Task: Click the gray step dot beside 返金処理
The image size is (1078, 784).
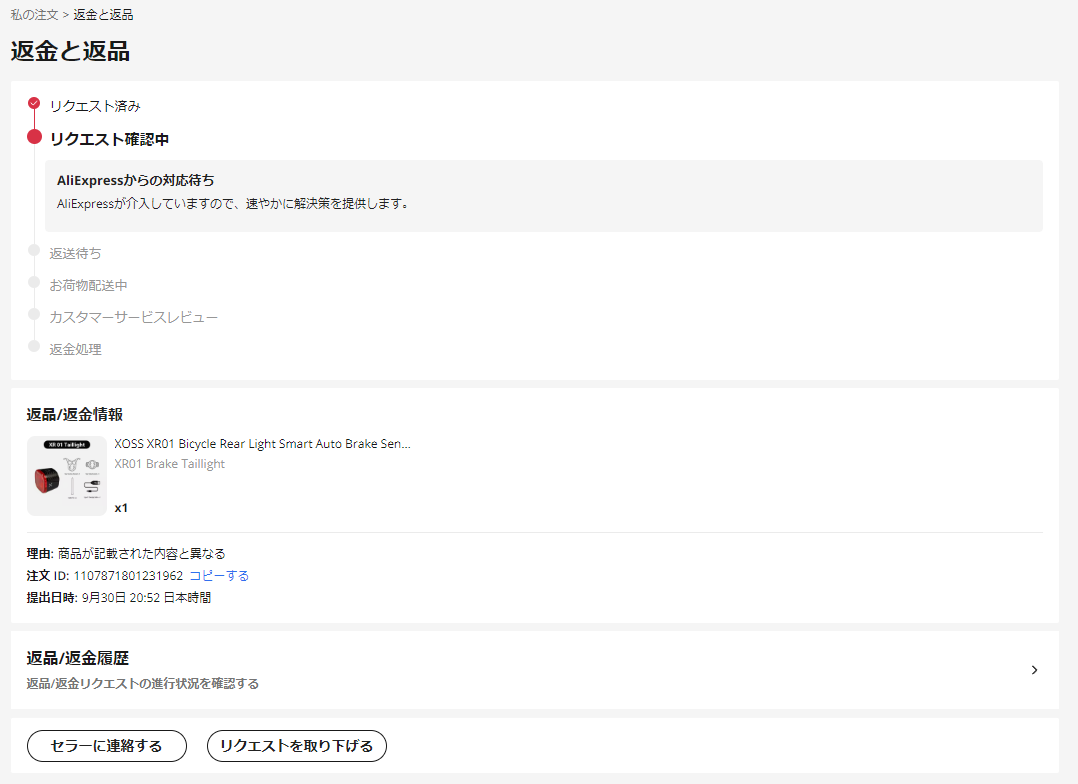Action: coord(34,346)
